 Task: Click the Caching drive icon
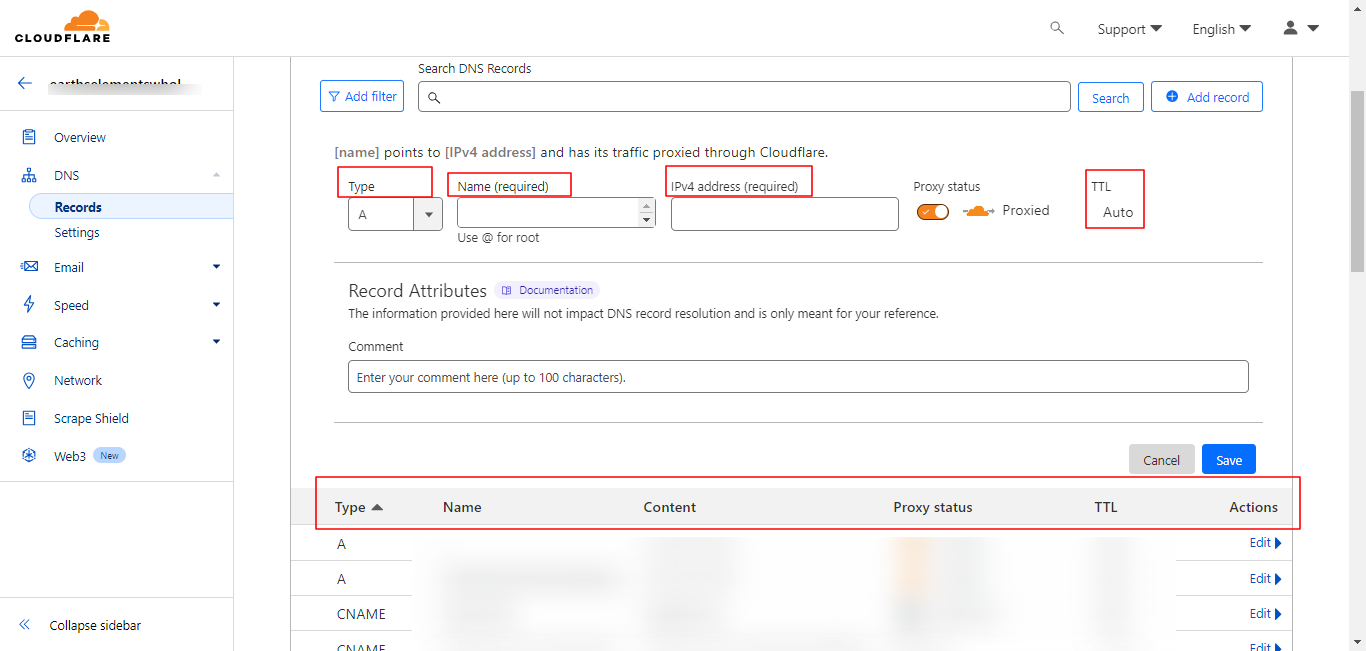point(30,342)
